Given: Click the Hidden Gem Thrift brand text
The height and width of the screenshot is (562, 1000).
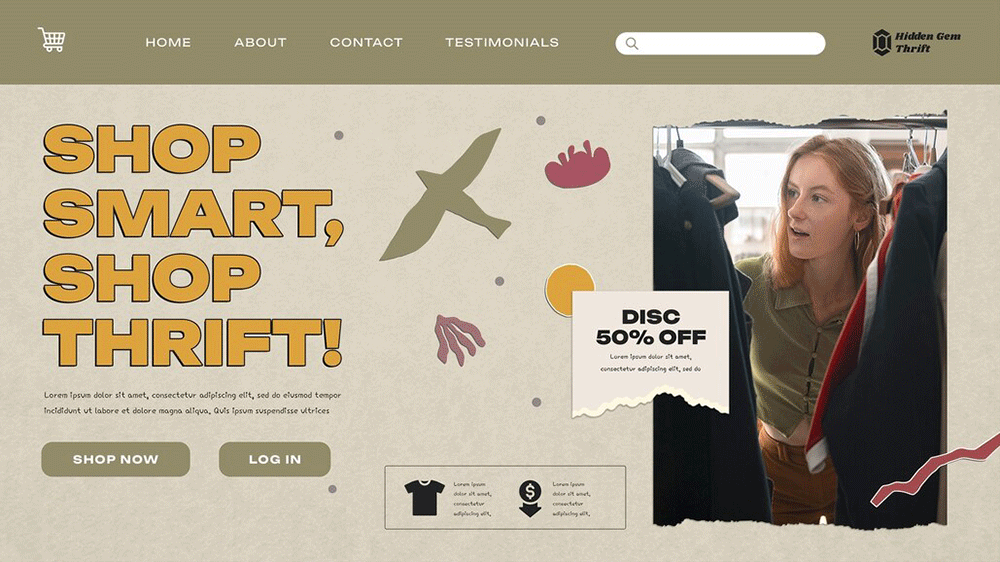Looking at the screenshot, I should coord(927,42).
